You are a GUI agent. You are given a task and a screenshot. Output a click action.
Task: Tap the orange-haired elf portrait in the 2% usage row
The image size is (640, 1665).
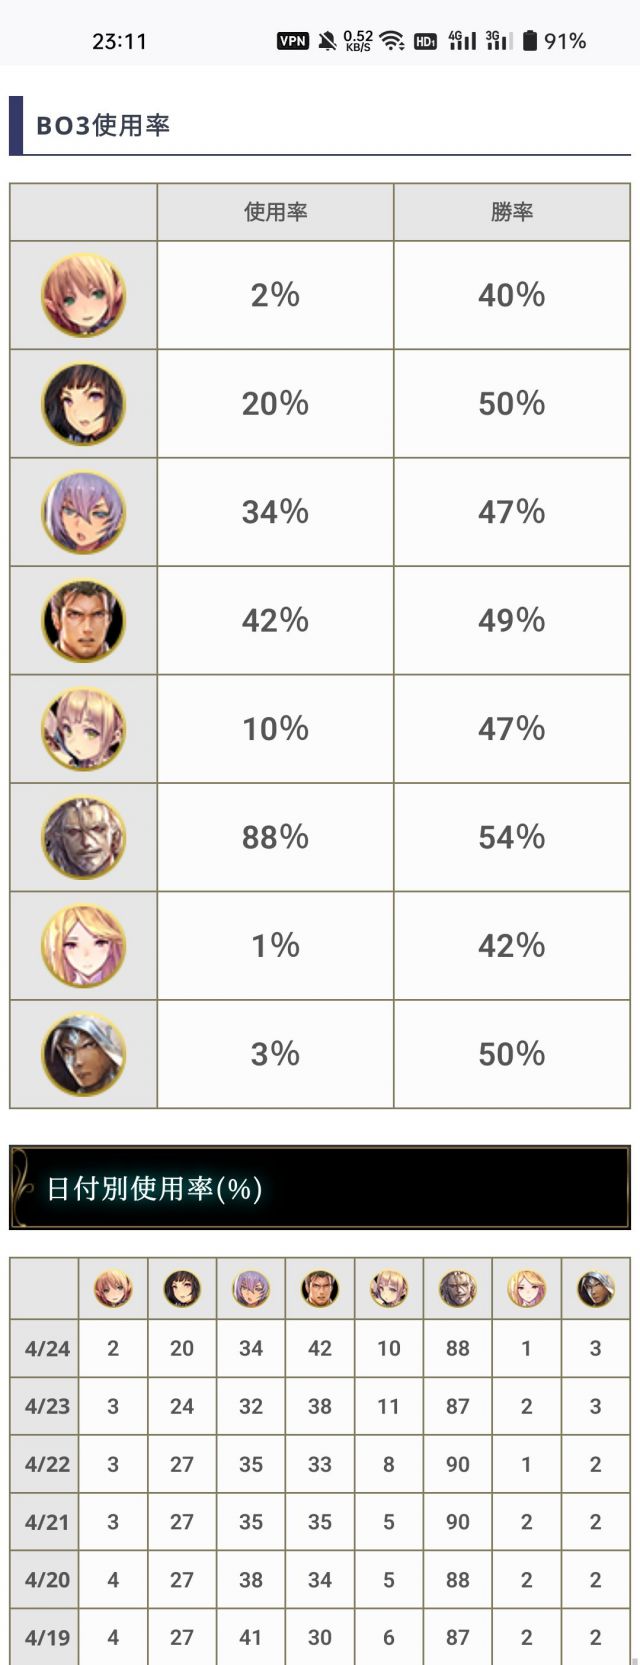(84, 295)
